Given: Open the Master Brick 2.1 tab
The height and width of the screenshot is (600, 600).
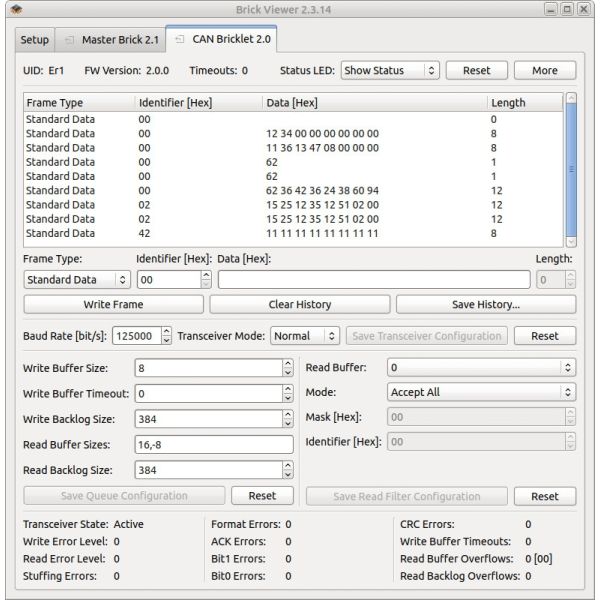Looking at the screenshot, I should (111, 39).
